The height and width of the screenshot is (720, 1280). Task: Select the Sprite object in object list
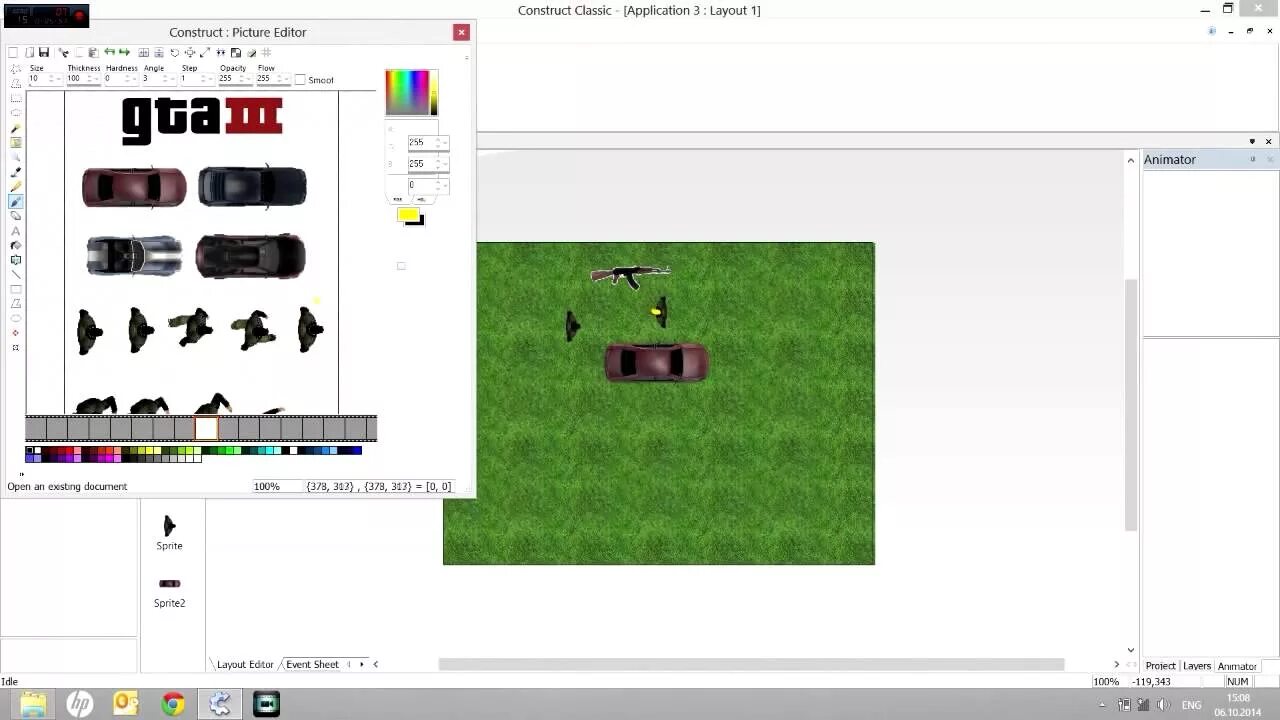169,532
